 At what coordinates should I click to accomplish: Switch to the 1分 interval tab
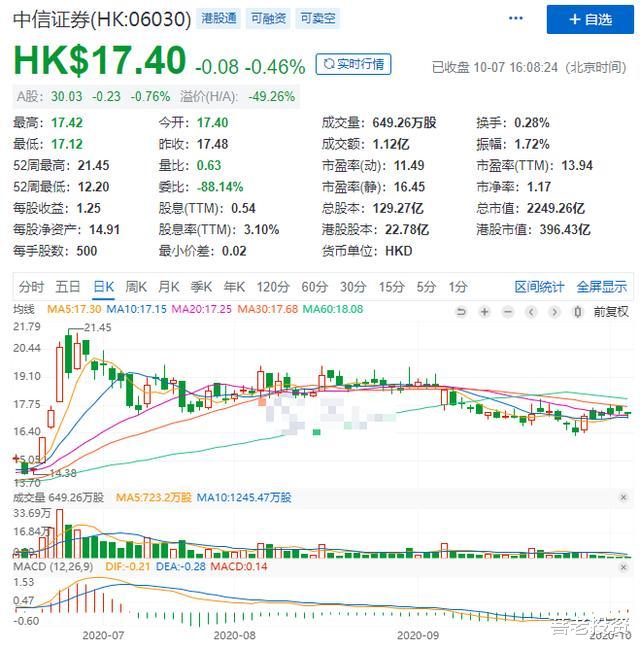point(458,287)
